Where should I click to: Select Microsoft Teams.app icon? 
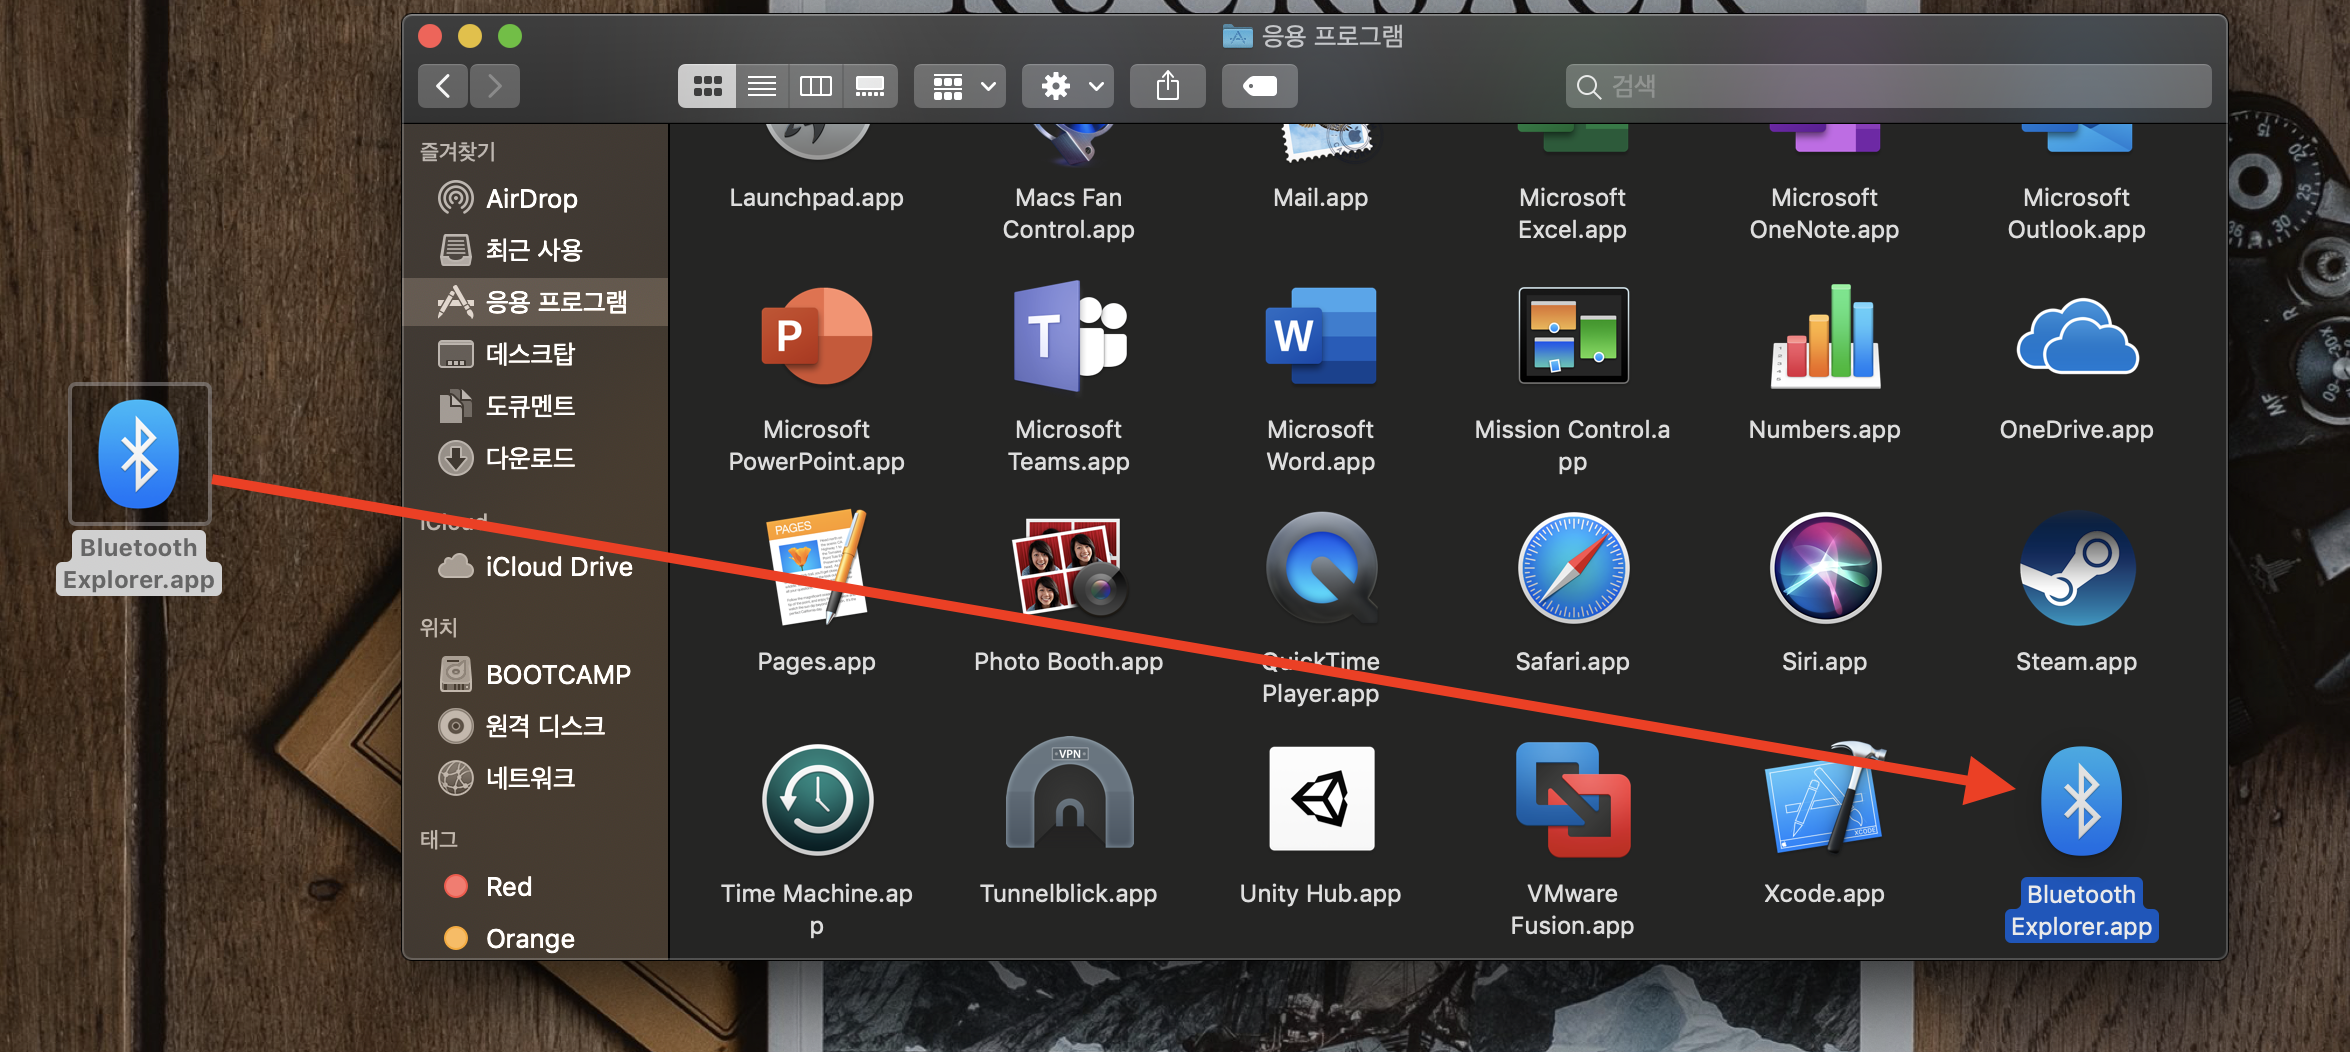(x=1069, y=336)
